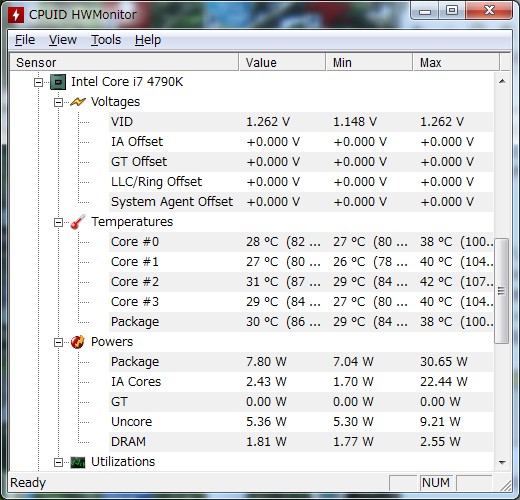The width and height of the screenshot is (520, 500).
Task: Select the Core #1 temperature row
Action: [301, 262]
